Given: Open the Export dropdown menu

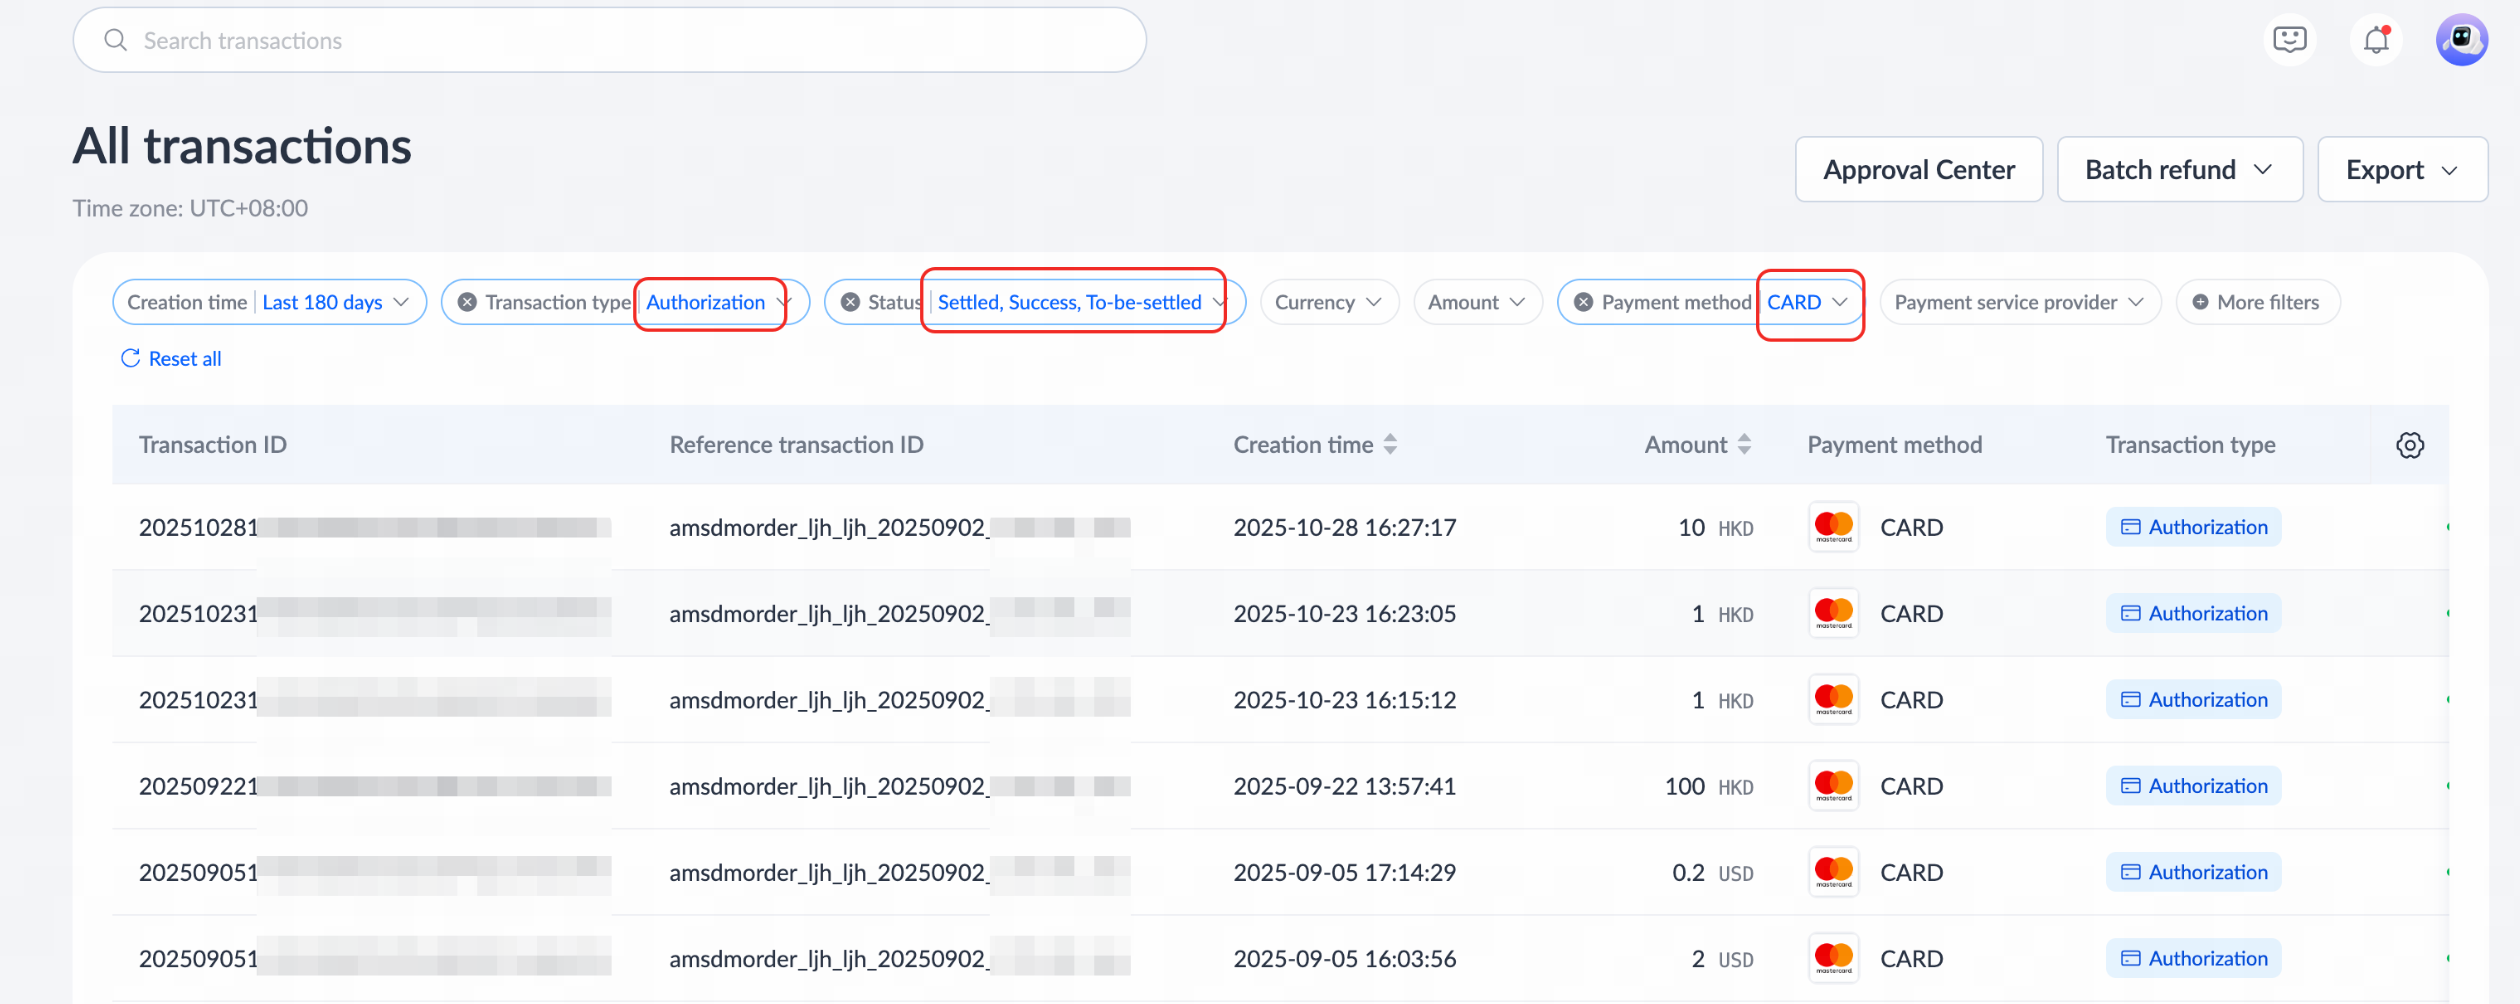Looking at the screenshot, I should 2402,170.
